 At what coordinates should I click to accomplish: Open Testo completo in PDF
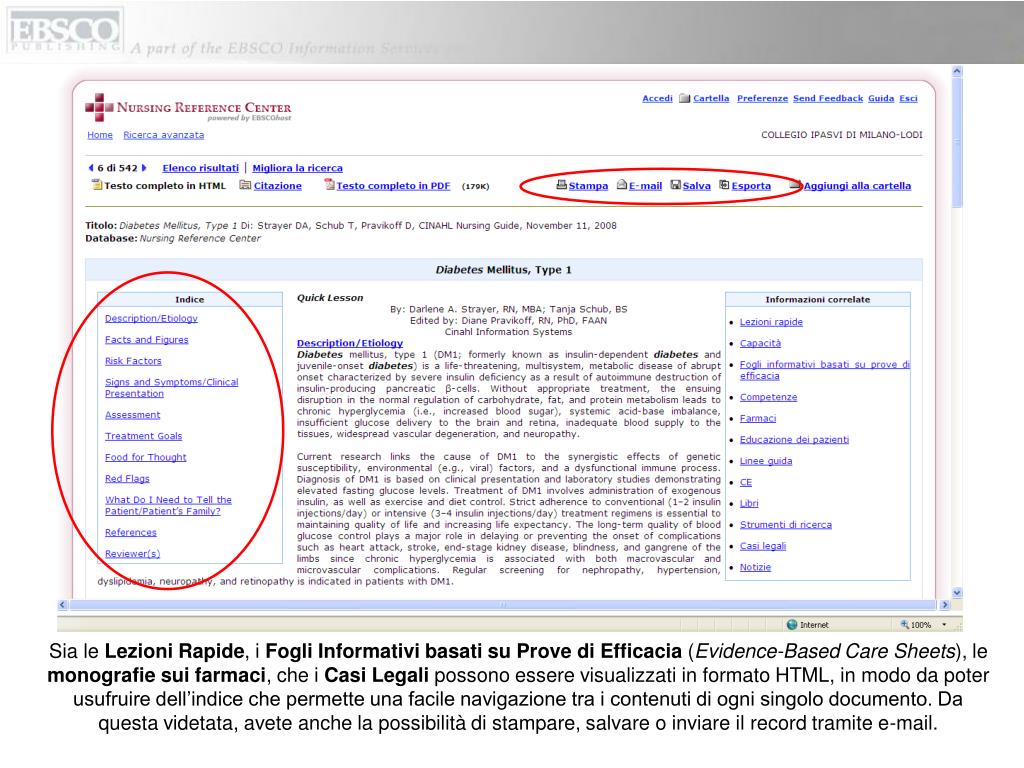[393, 185]
